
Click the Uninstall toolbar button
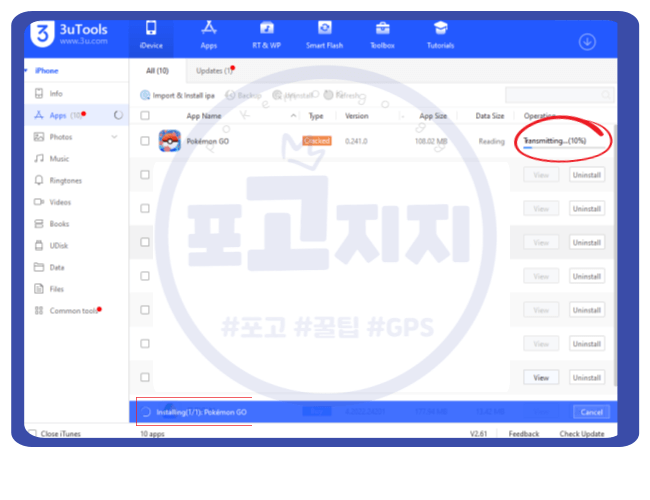pos(293,95)
